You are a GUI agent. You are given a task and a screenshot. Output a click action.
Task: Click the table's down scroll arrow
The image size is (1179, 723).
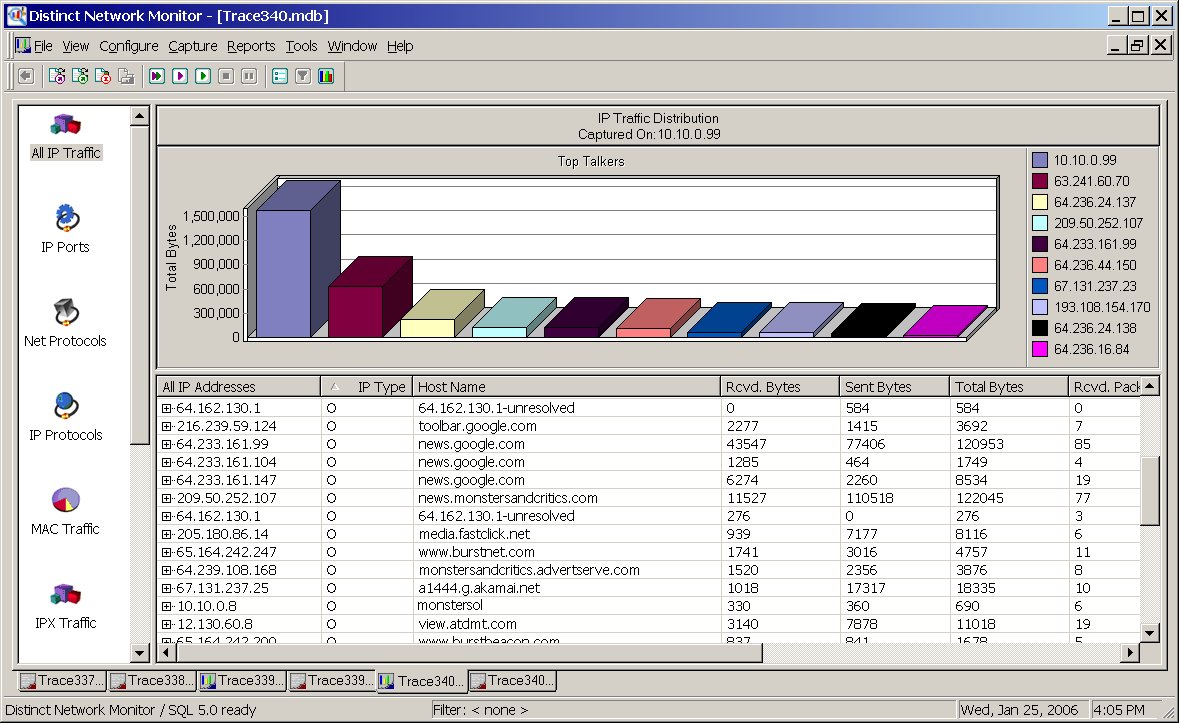click(x=1149, y=632)
